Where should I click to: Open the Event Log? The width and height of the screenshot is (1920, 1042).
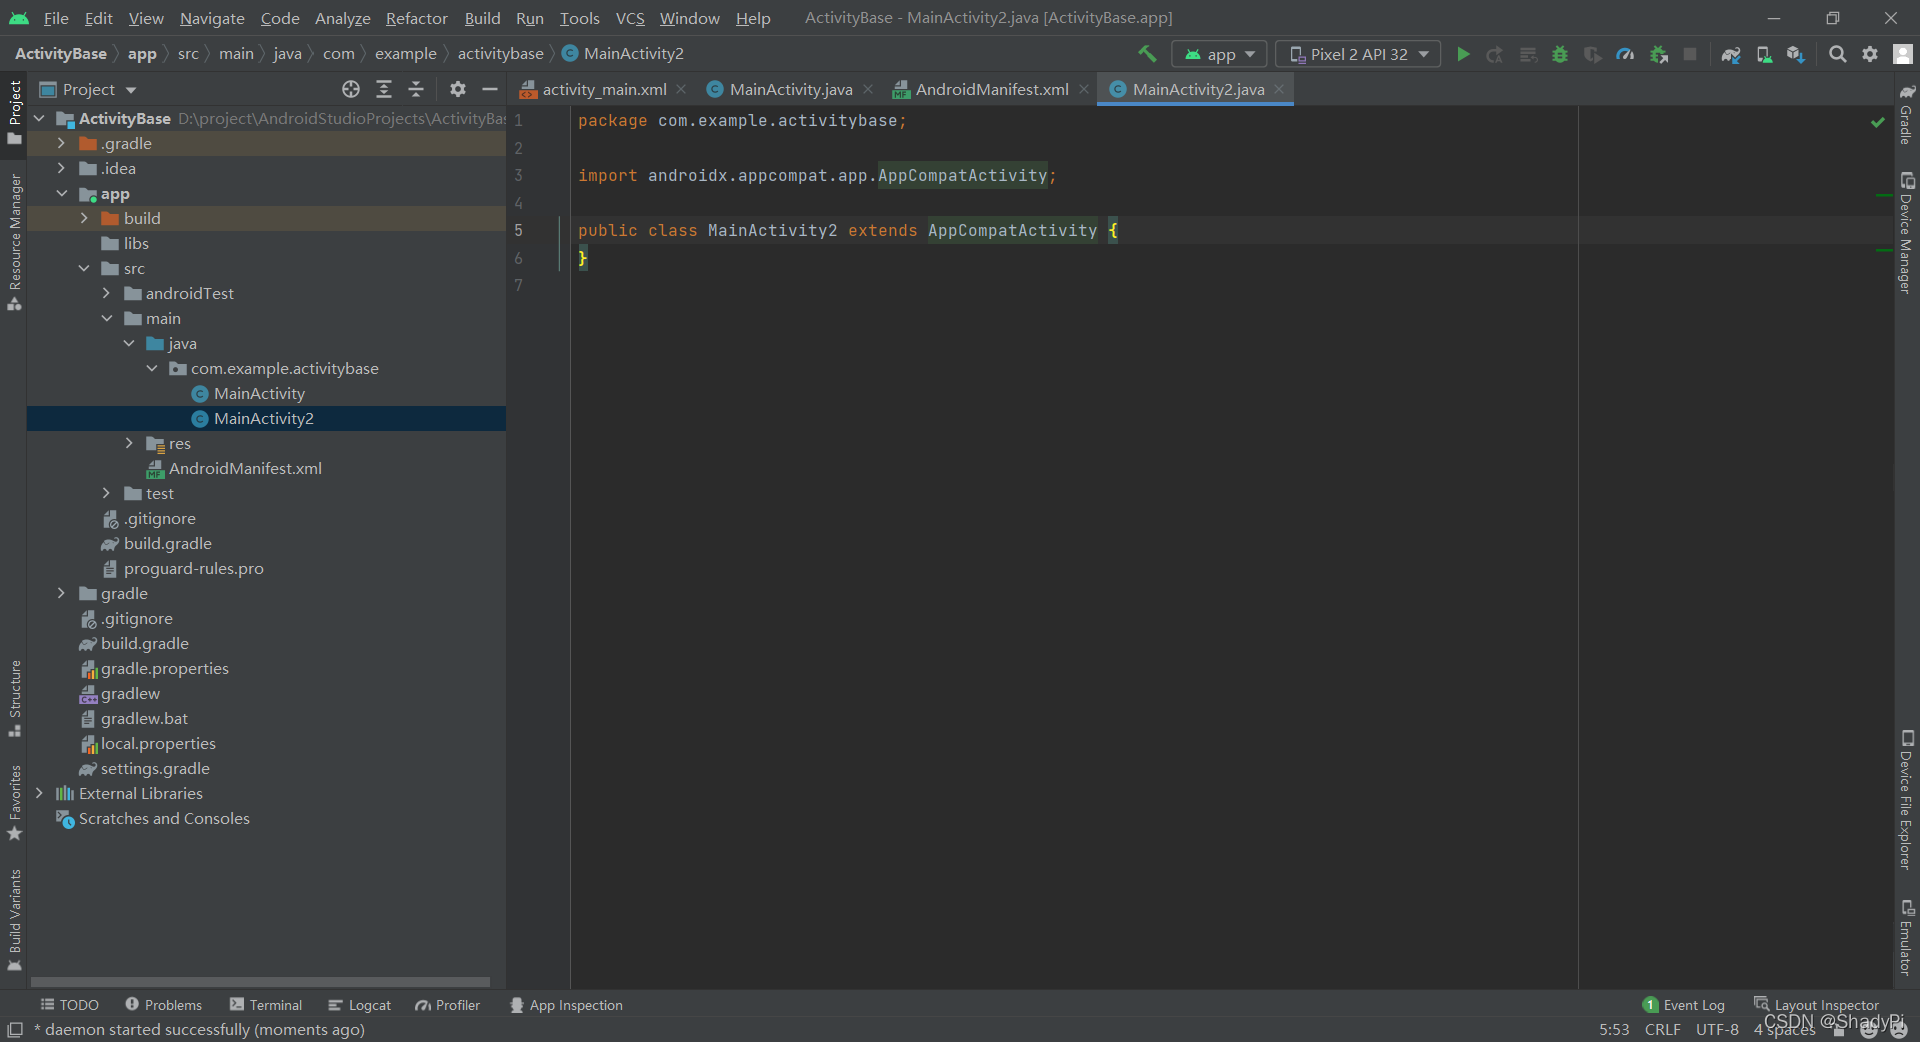(1684, 1005)
